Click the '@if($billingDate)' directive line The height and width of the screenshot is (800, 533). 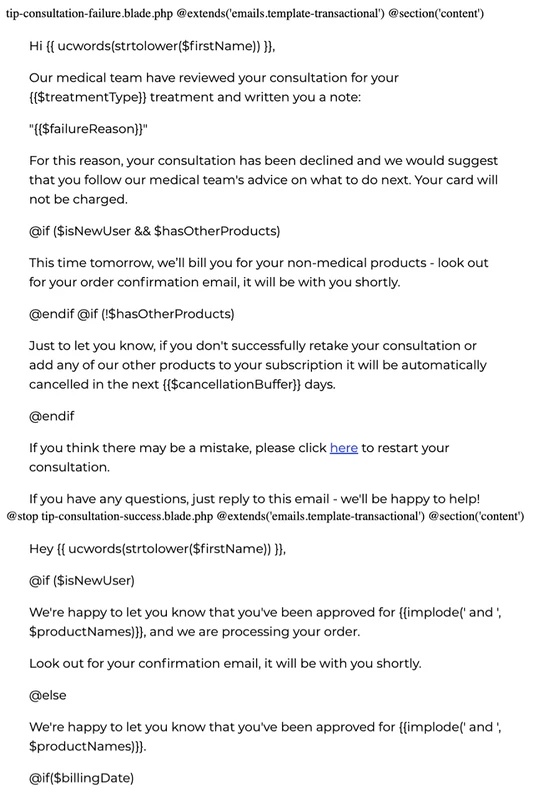click(x=82, y=778)
